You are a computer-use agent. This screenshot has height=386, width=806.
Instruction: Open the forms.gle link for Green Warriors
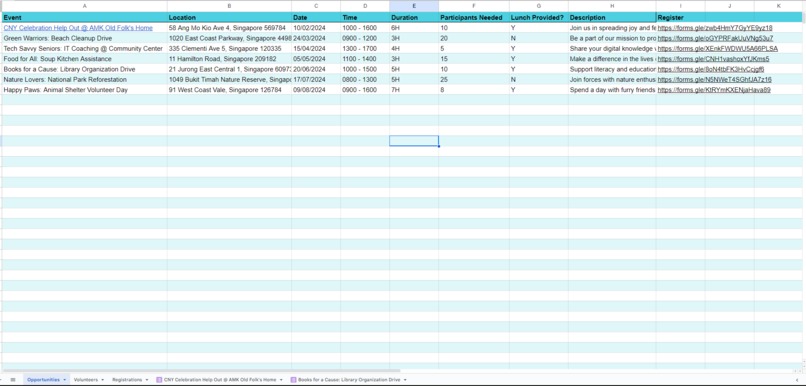click(715, 39)
